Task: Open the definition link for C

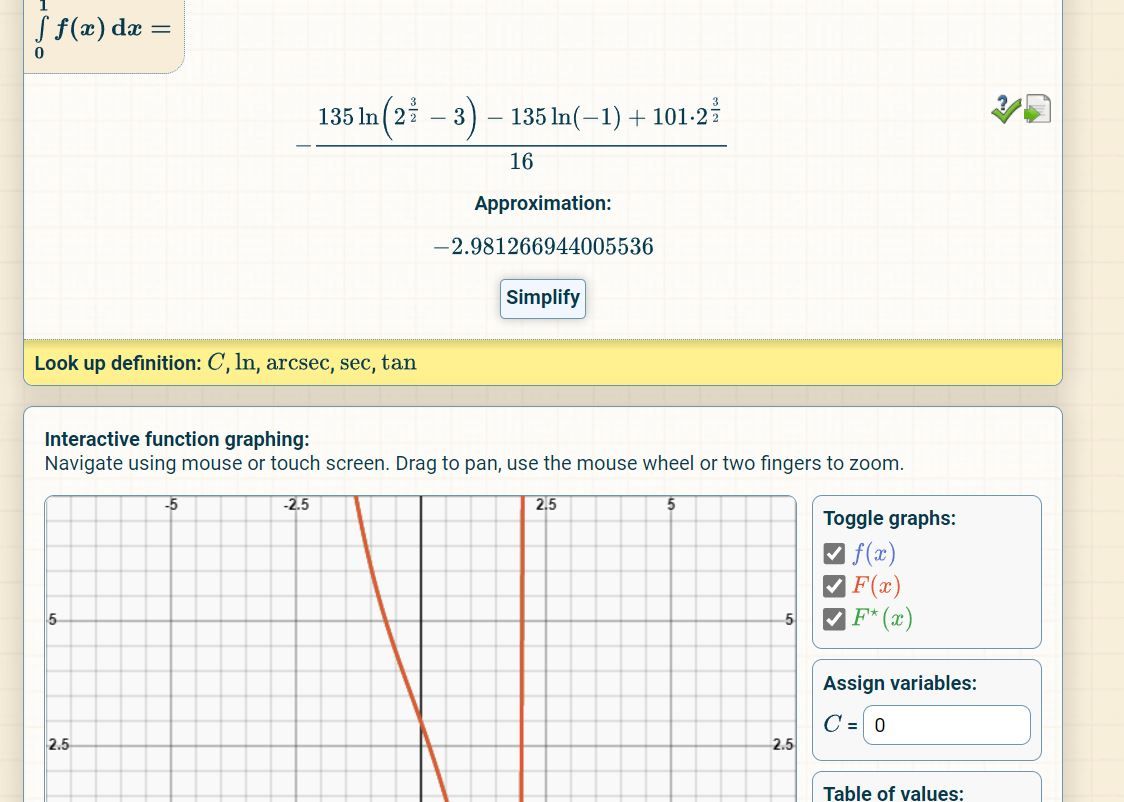Action: [216, 363]
